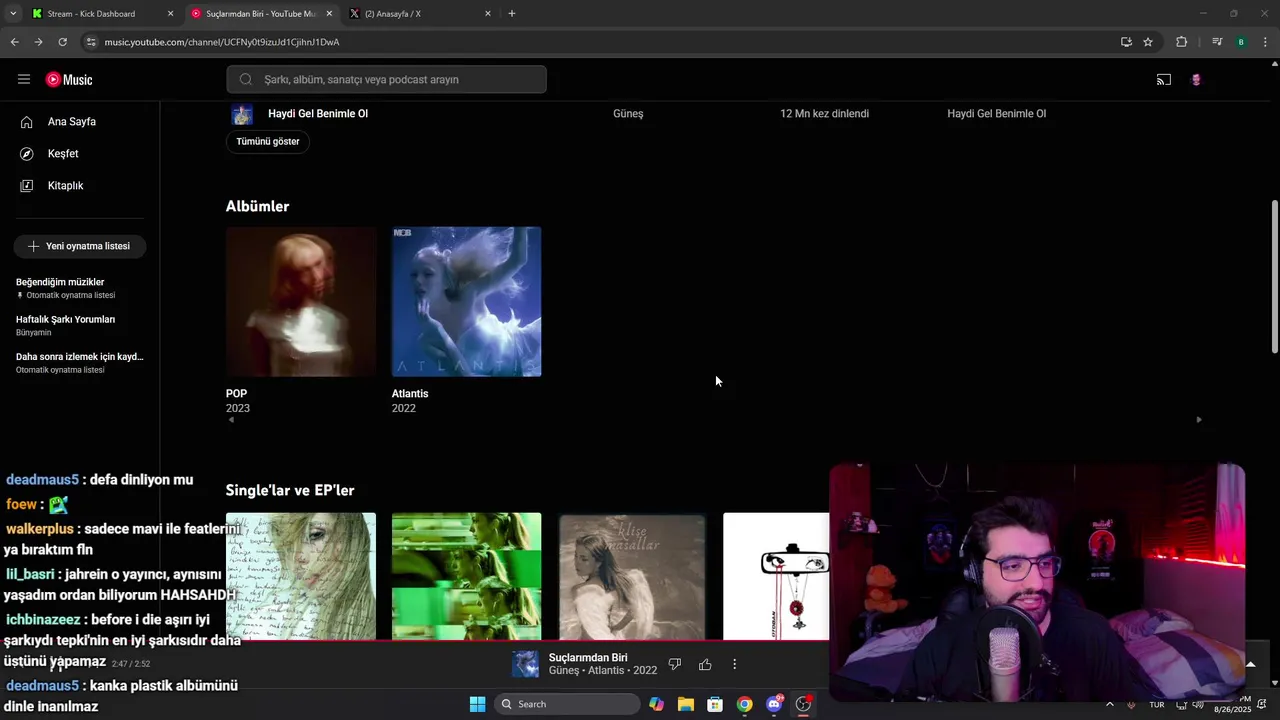The width and height of the screenshot is (1280, 720).
Task: Open Discord from taskbar
Action: pos(774,704)
